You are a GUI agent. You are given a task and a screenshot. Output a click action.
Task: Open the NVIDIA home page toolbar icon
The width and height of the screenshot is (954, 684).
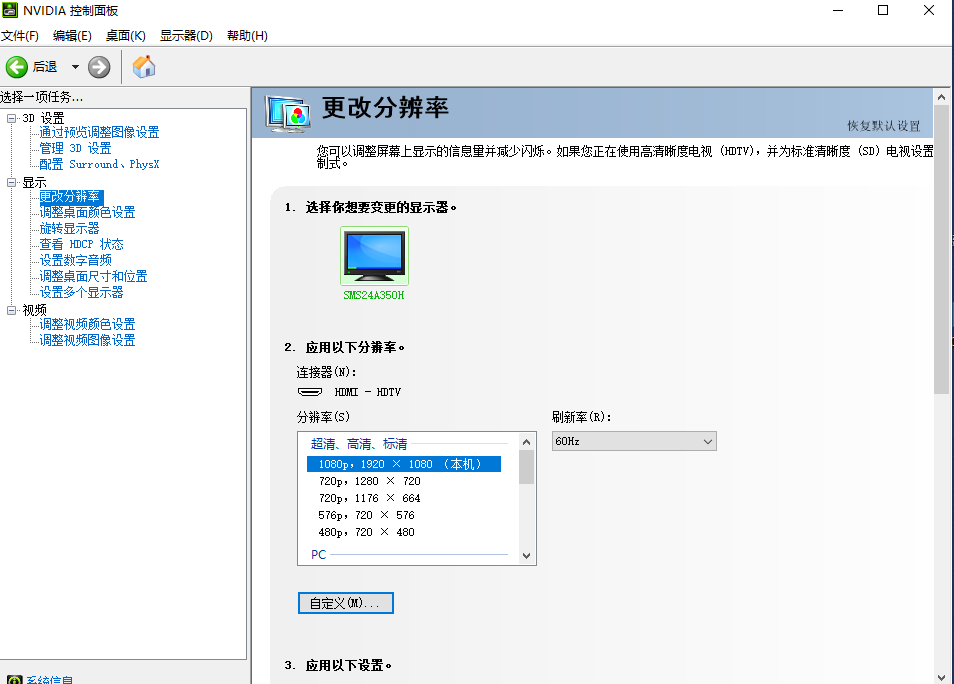[143, 67]
